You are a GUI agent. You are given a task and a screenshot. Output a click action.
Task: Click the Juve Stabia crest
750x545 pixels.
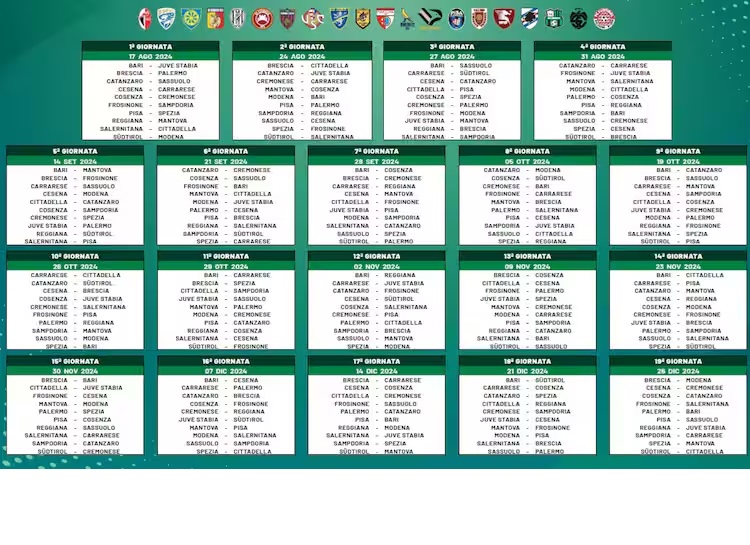coord(363,19)
